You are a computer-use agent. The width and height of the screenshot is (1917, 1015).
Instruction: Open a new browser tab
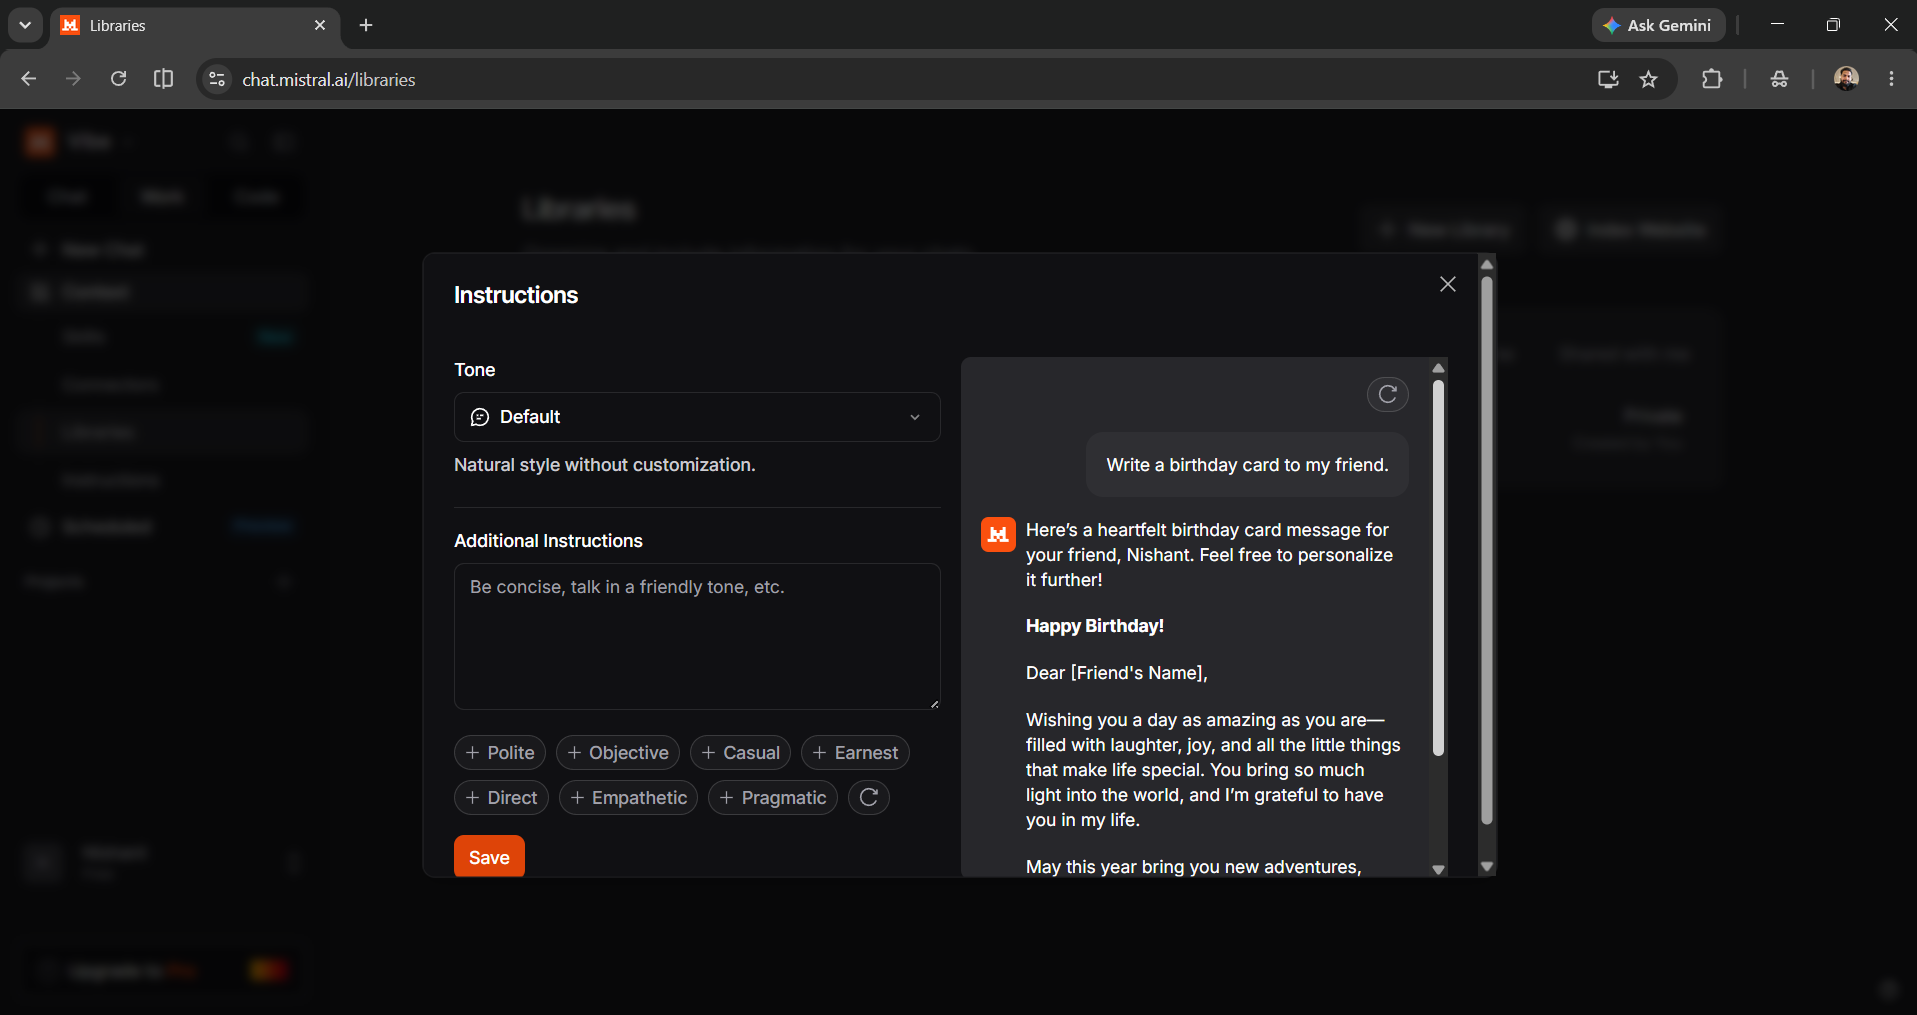(366, 25)
